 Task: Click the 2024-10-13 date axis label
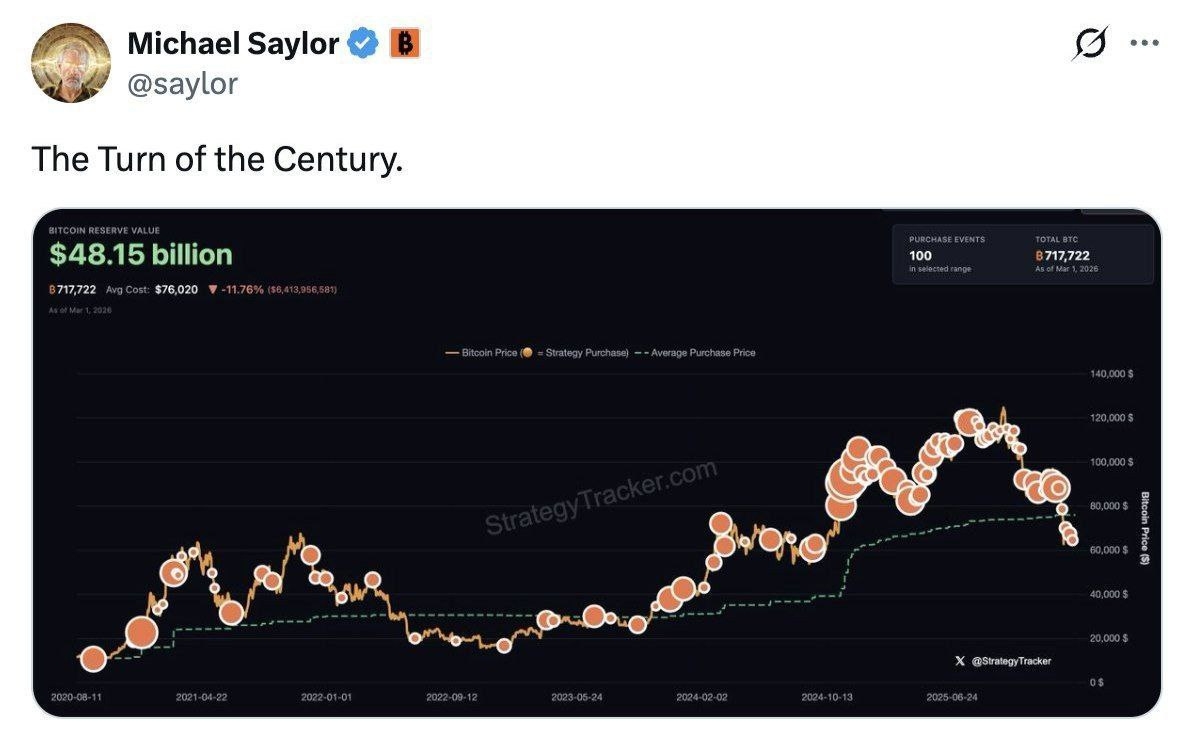point(826,697)
